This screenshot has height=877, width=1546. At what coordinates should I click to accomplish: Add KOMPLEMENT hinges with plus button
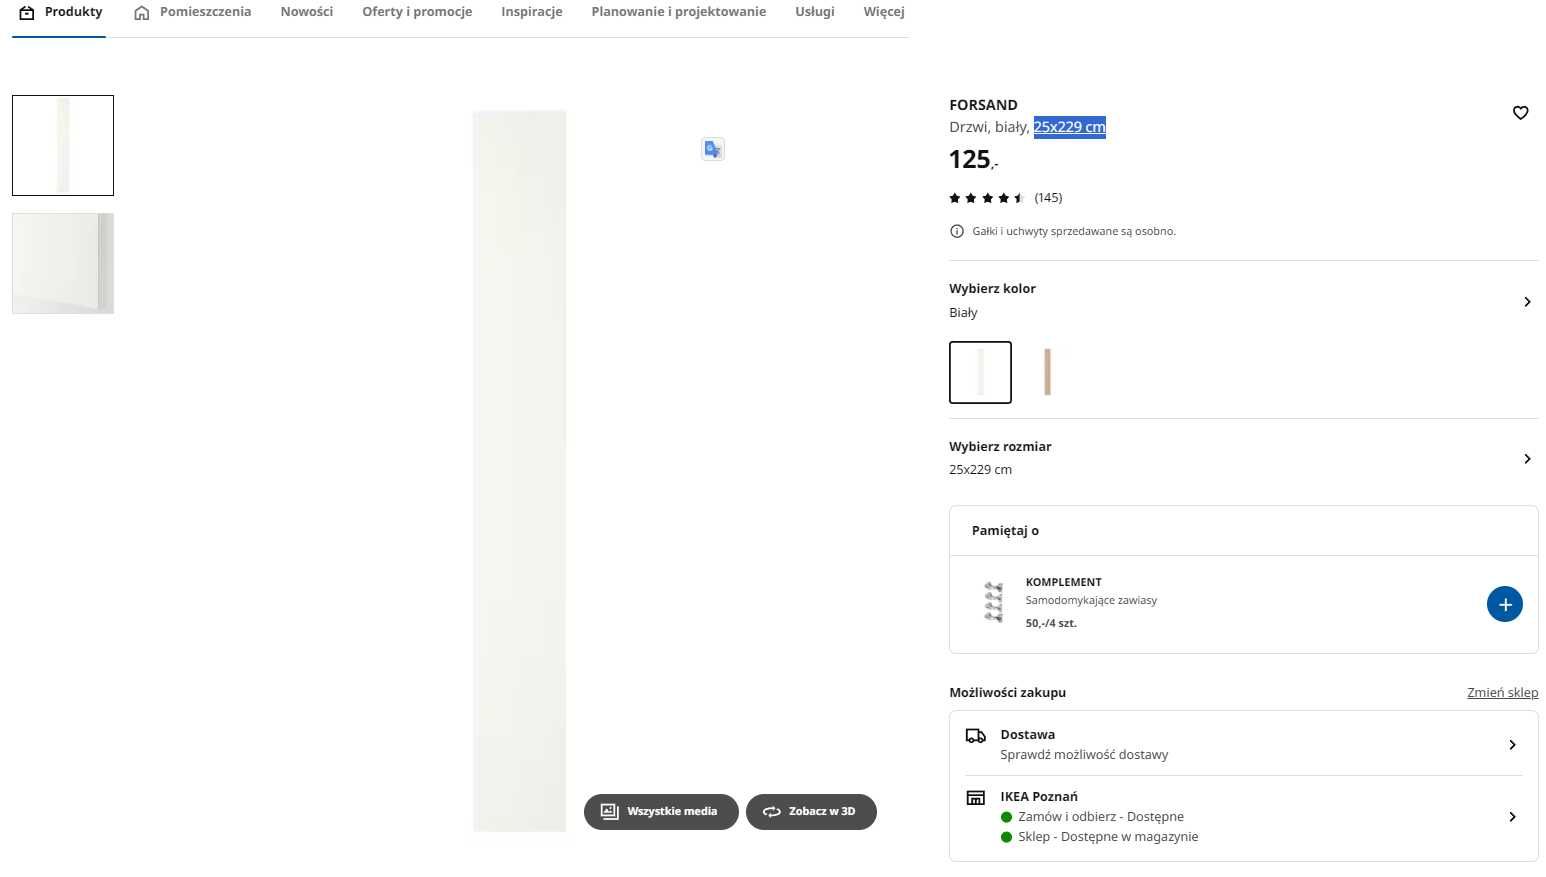(1504, 604)
